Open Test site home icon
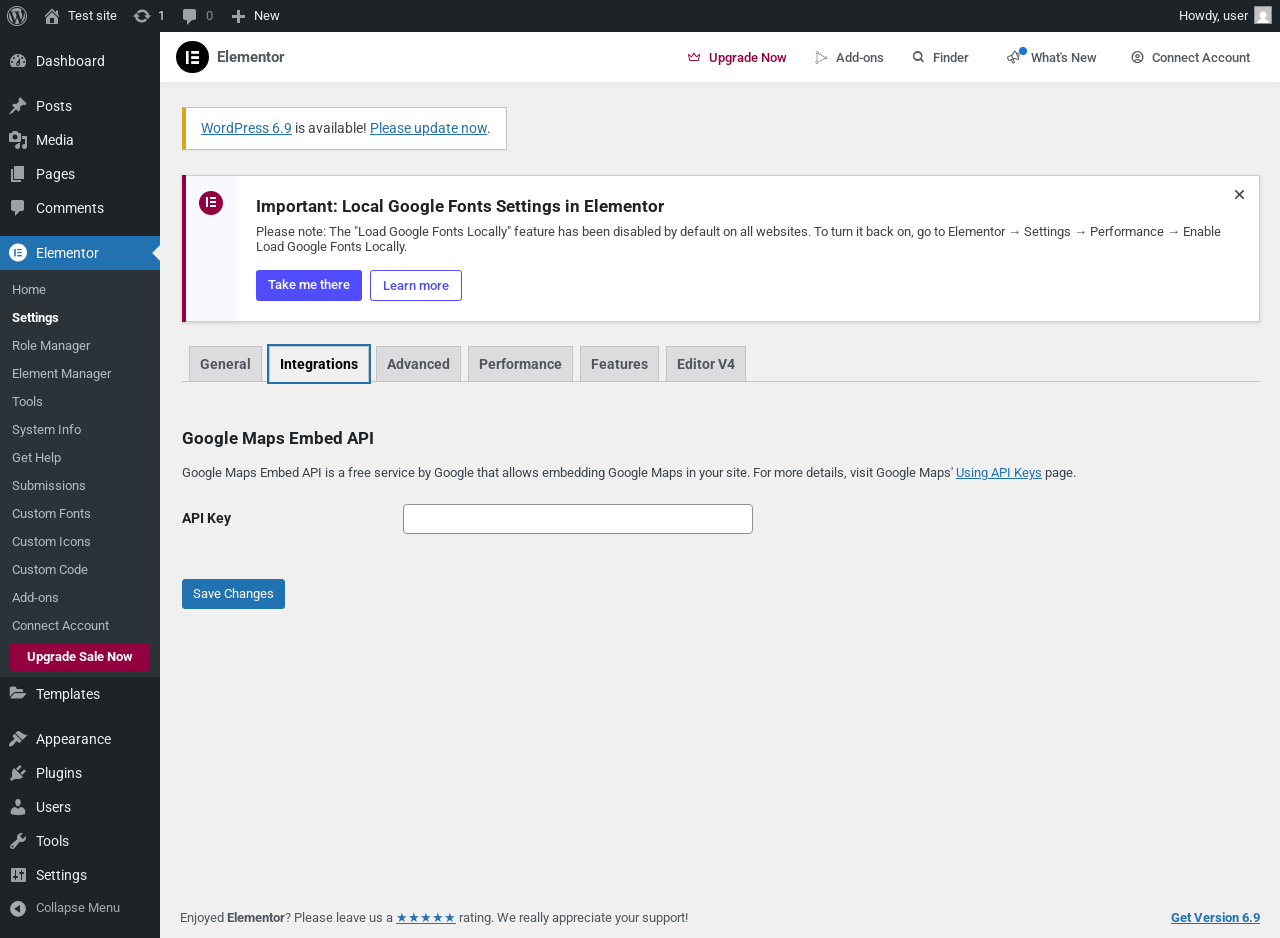The image size is (1280, 938). click(52, 16)
